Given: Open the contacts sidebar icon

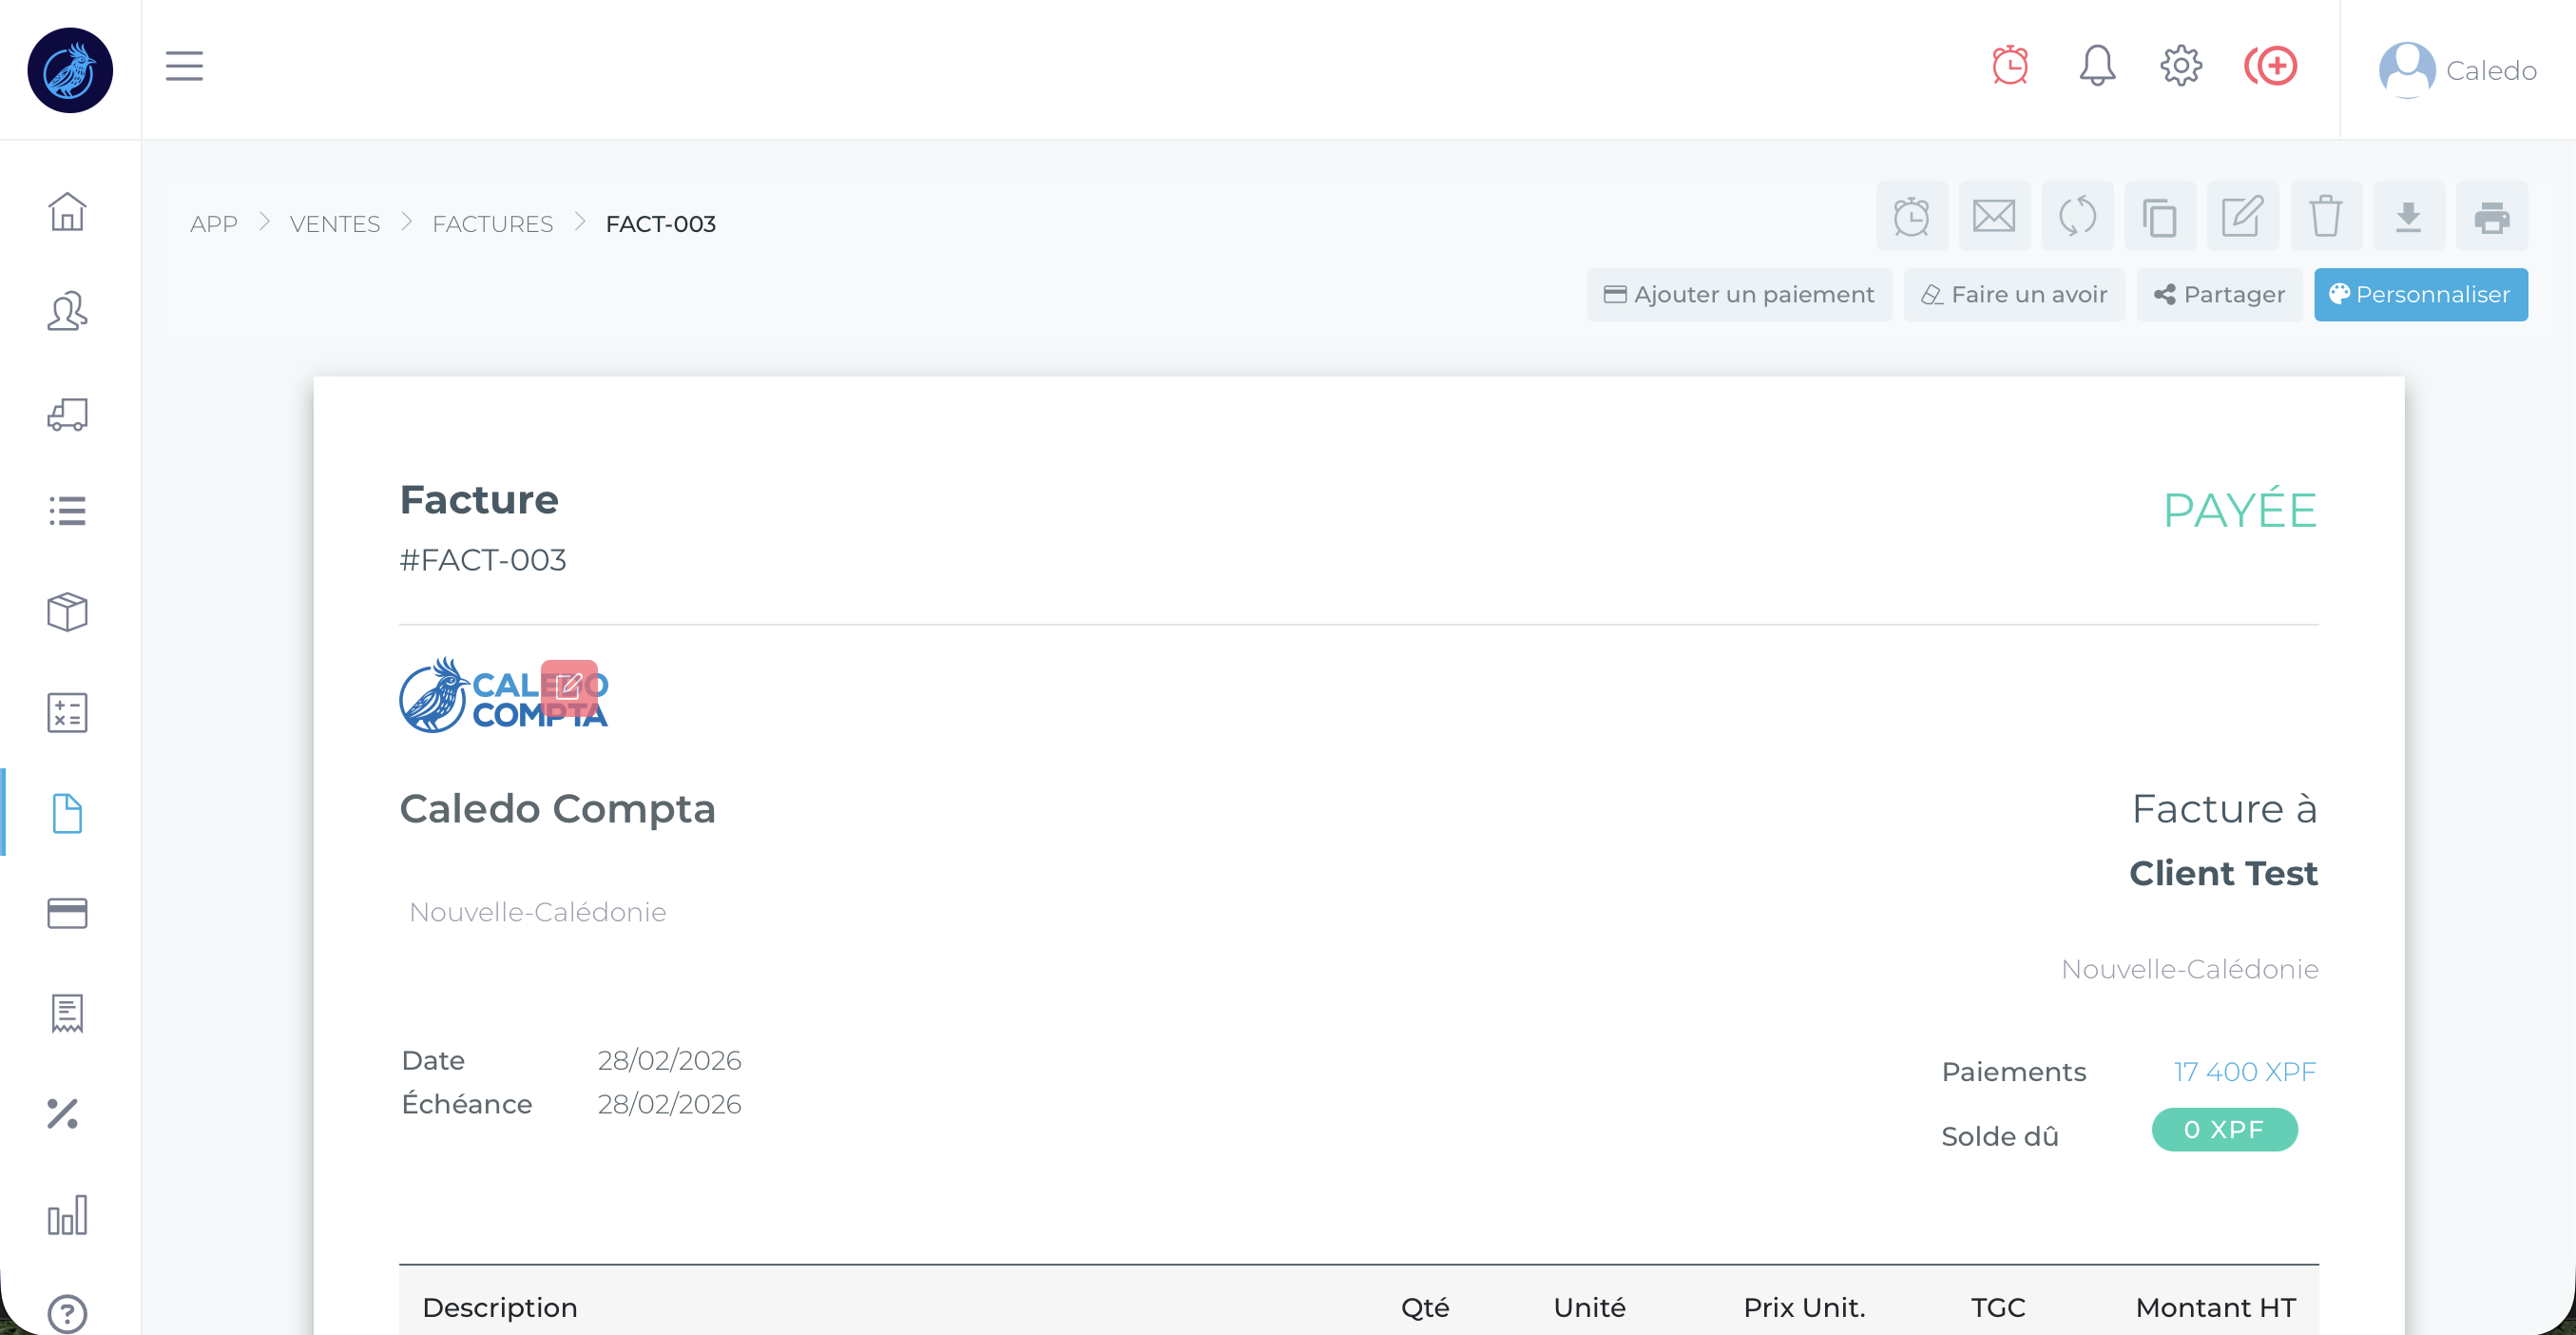Looking at the screenshot, I should click(x=67, y=312).
